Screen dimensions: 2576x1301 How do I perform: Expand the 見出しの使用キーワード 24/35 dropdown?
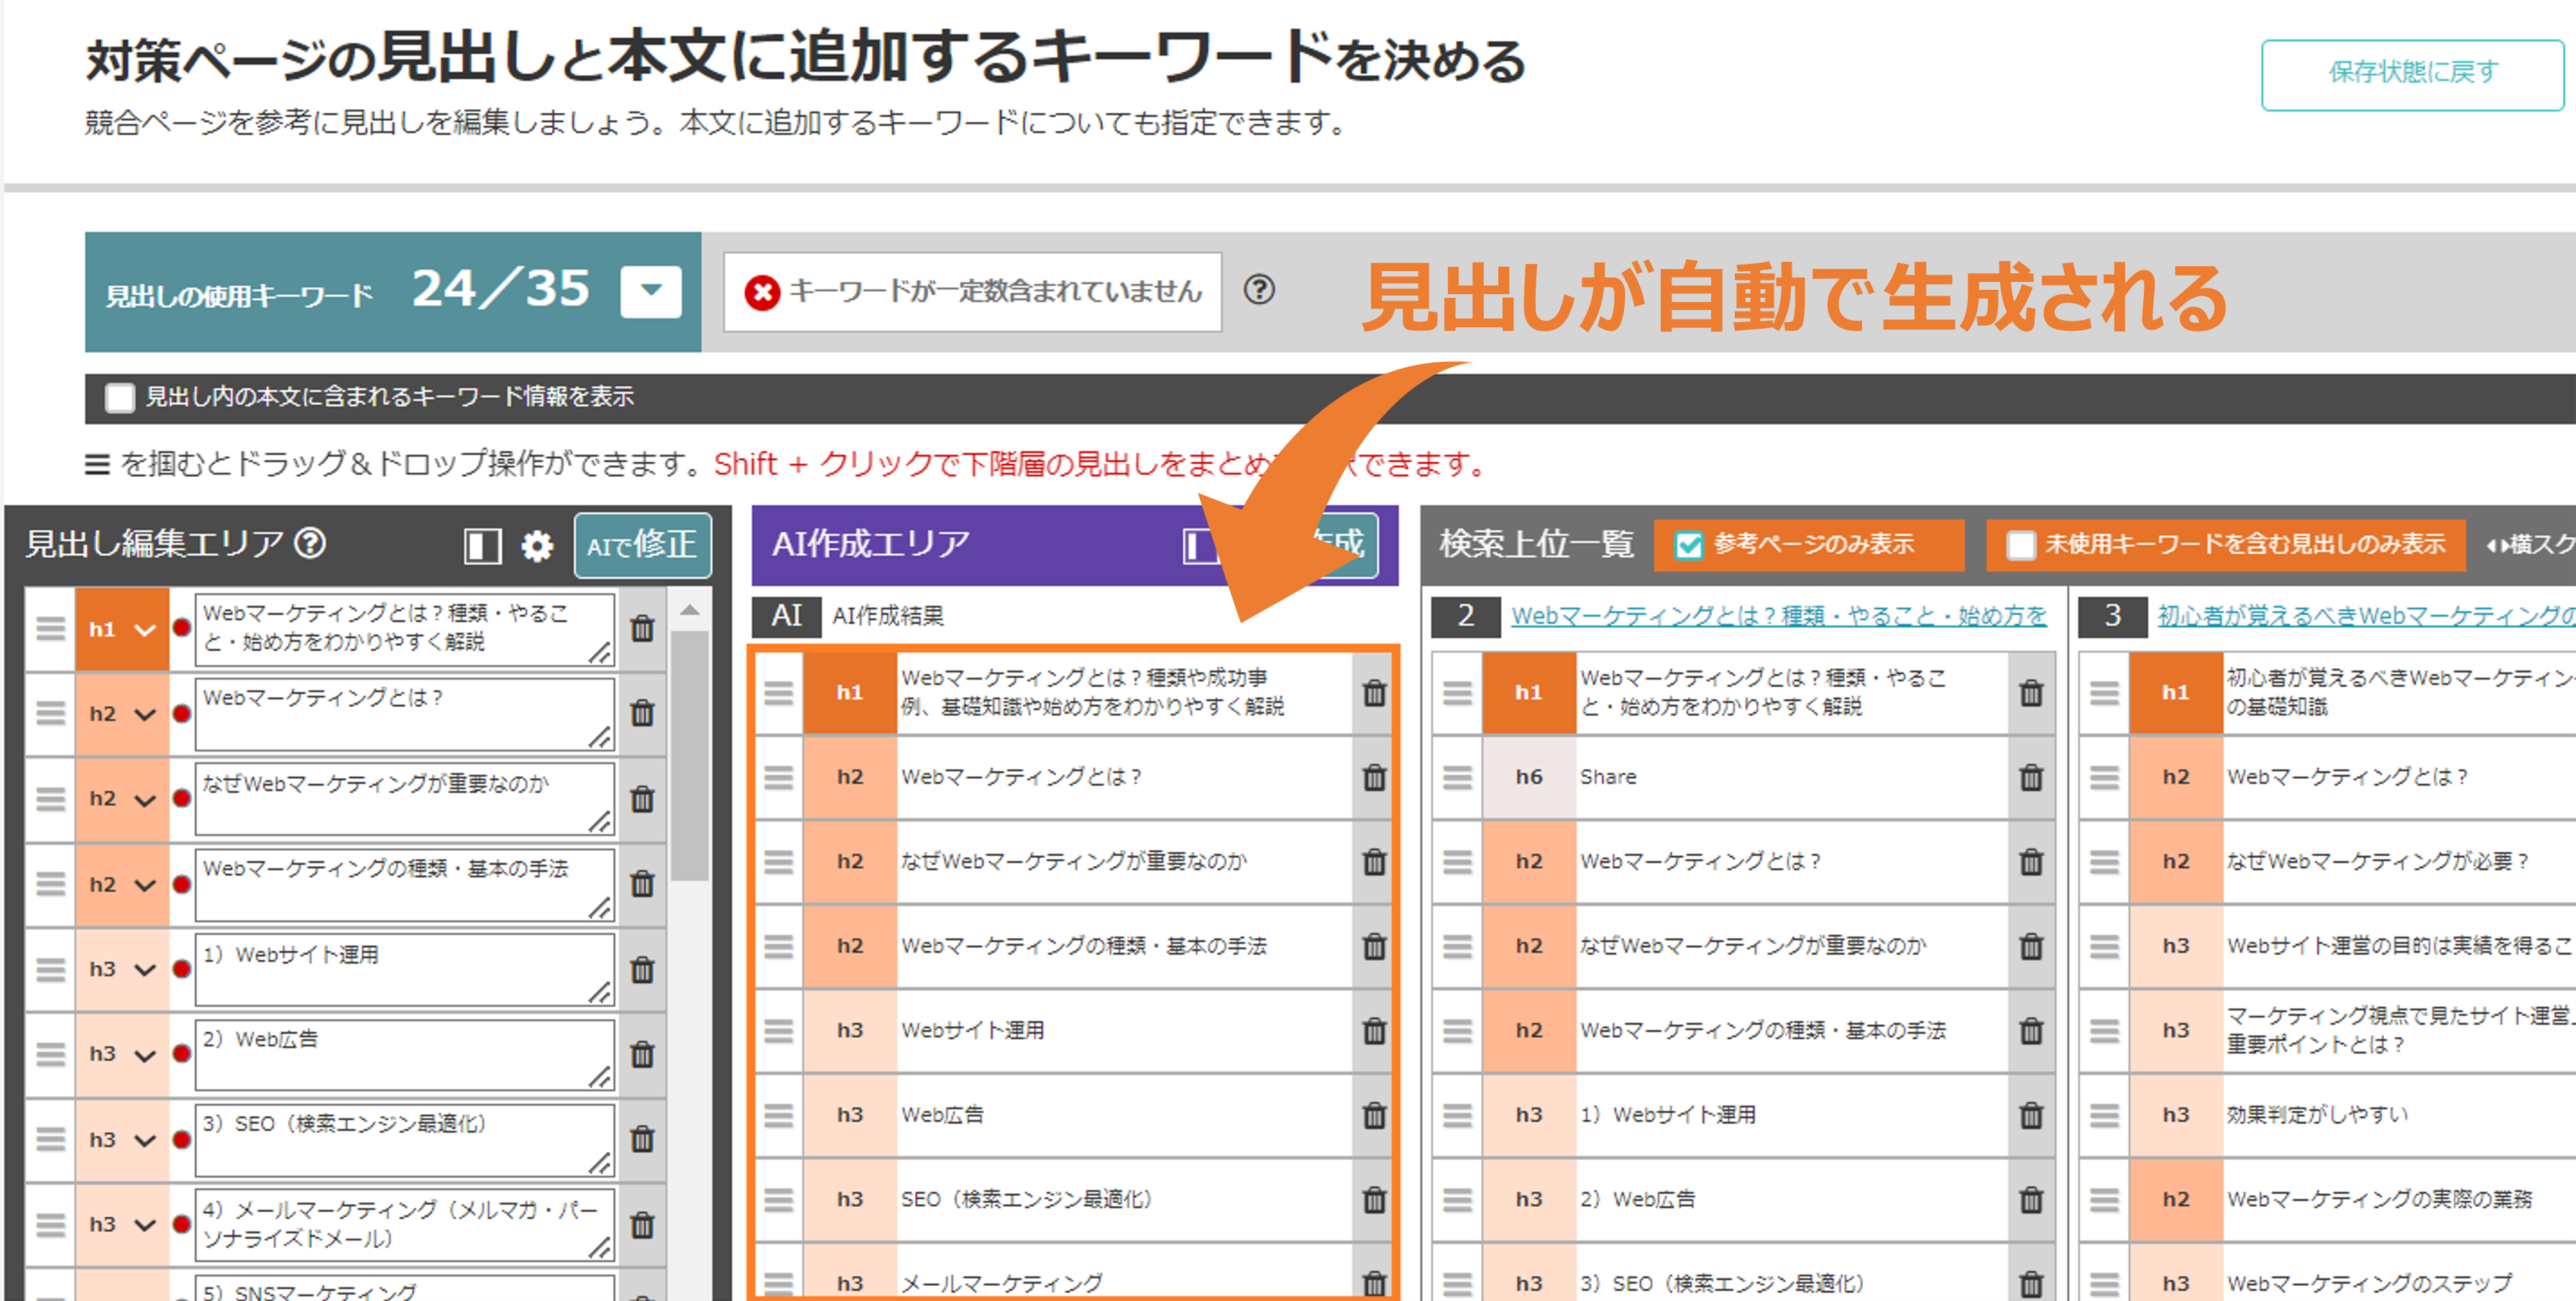[650, 291]
